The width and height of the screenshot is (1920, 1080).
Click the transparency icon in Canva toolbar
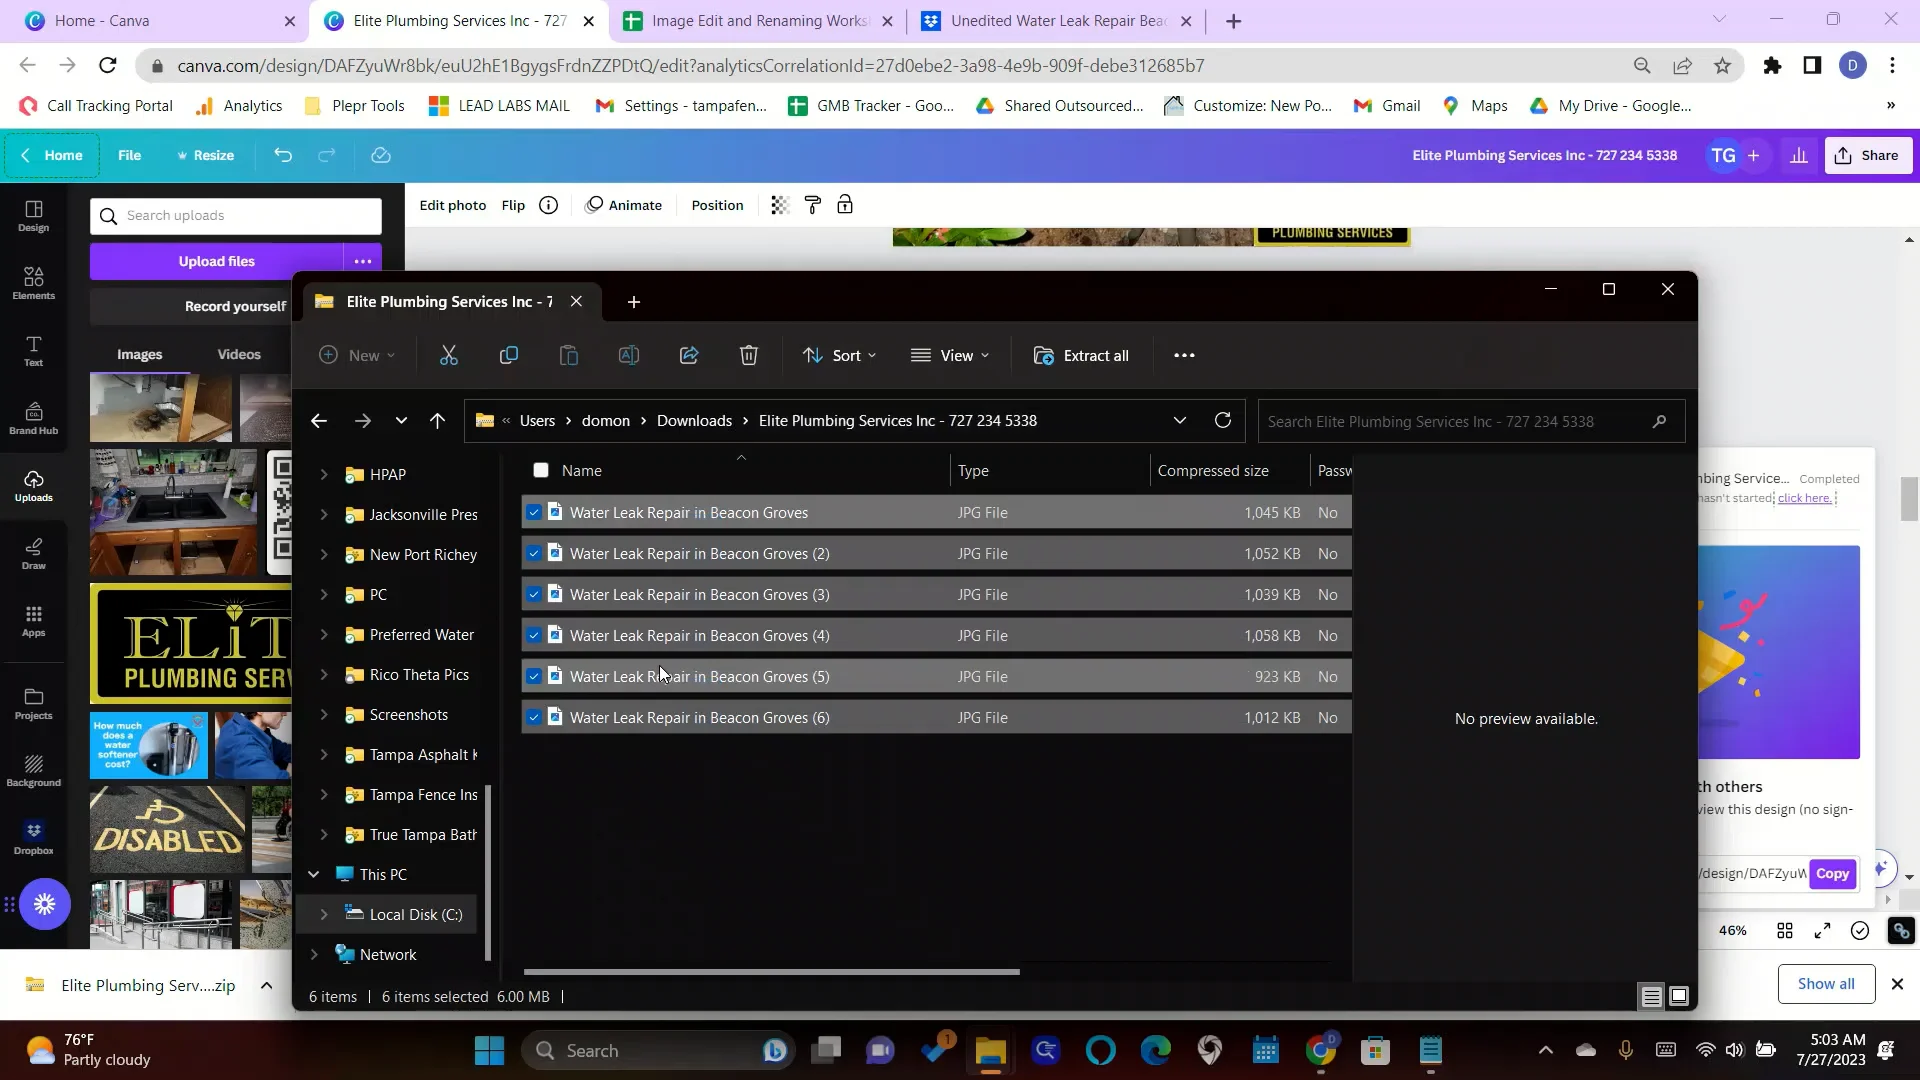click(780, 205)
